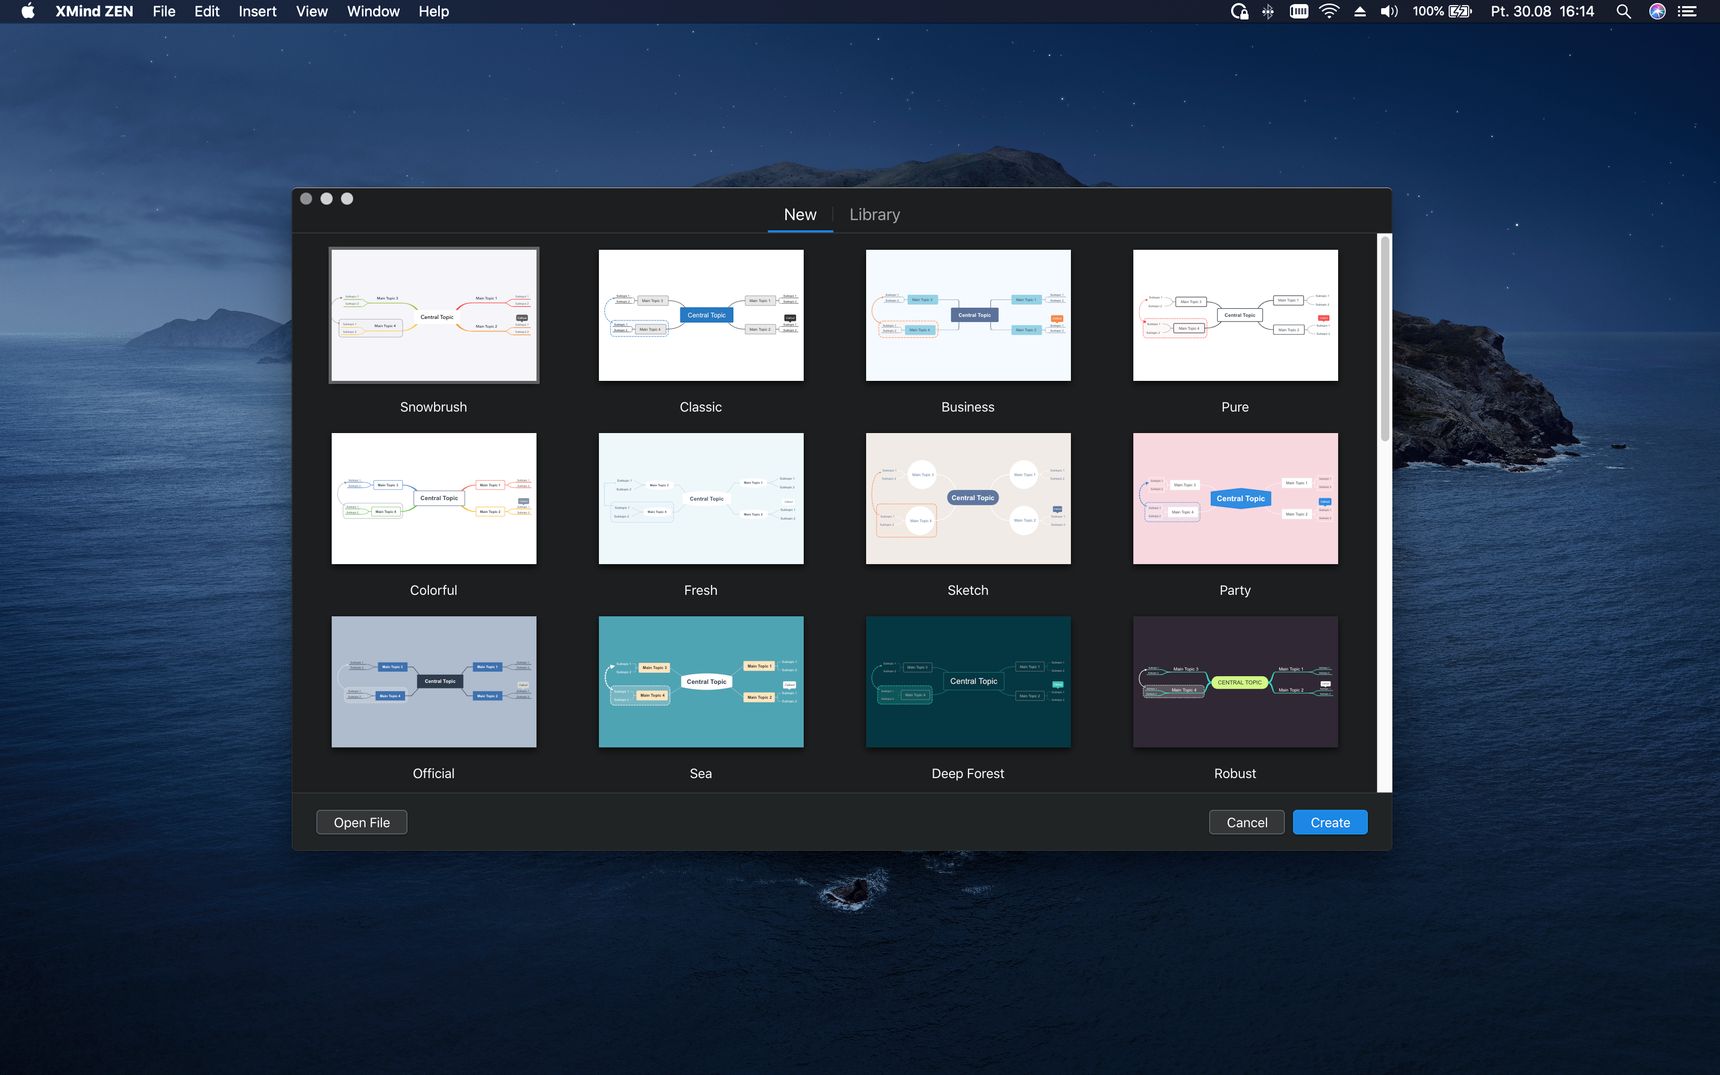The width and height of the screenshot is (1720, 1075).
Task: Select the Party theme thumbnail
Action: pos(1235,498)
